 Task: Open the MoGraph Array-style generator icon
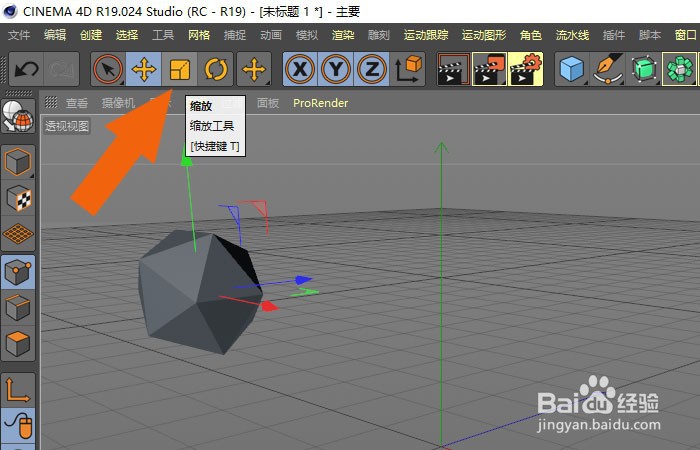[679, 69]
